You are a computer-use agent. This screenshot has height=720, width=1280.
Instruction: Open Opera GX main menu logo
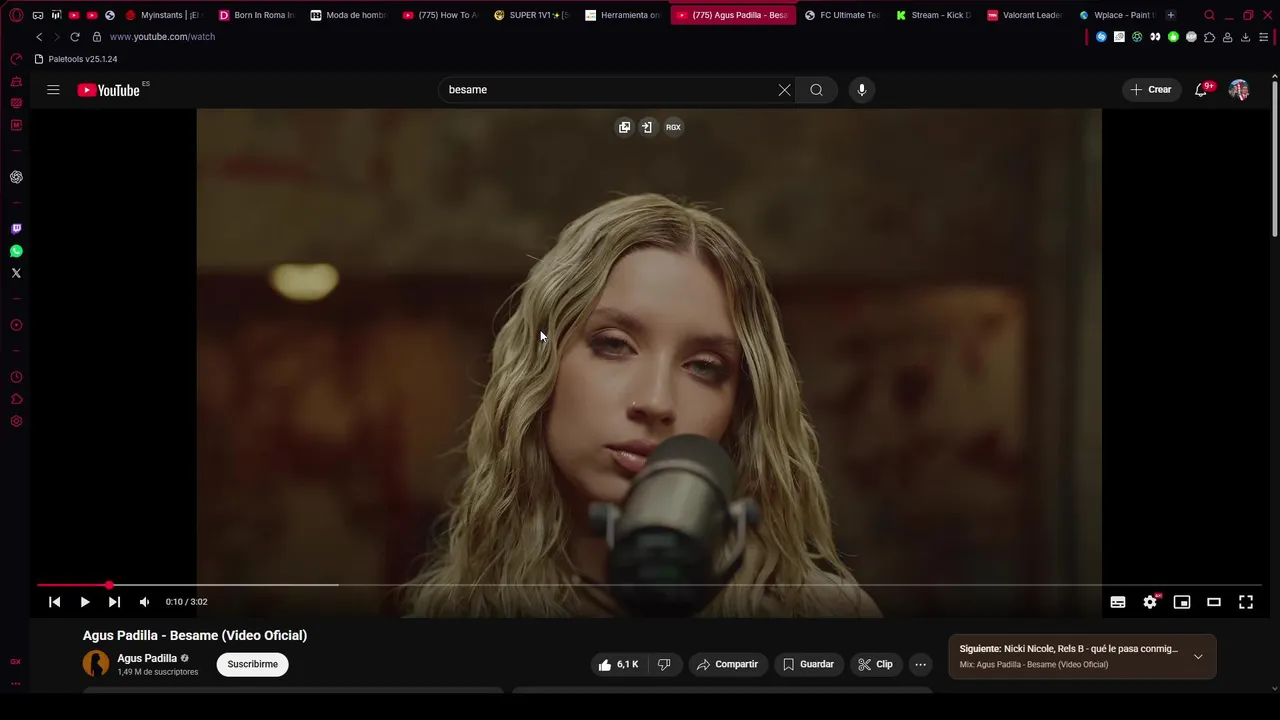(16, 15)
